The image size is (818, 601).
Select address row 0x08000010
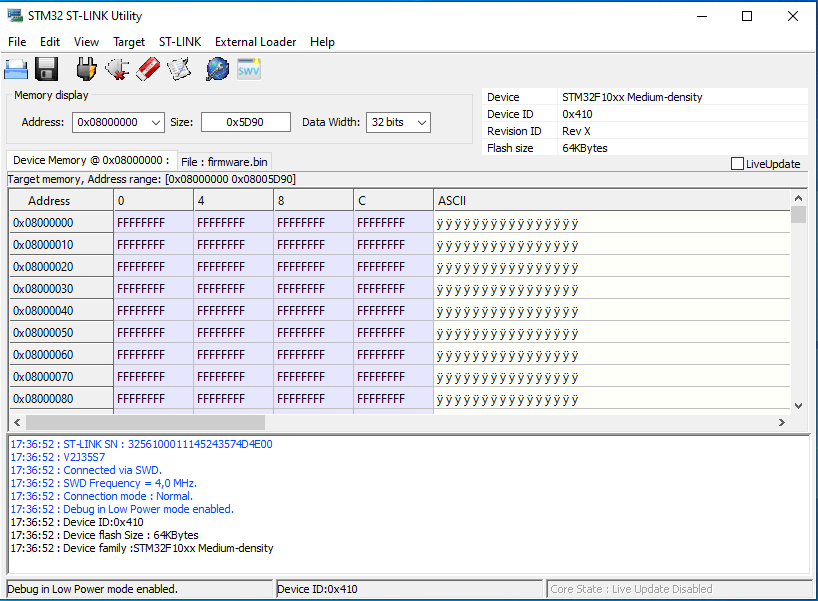[61, 245]
